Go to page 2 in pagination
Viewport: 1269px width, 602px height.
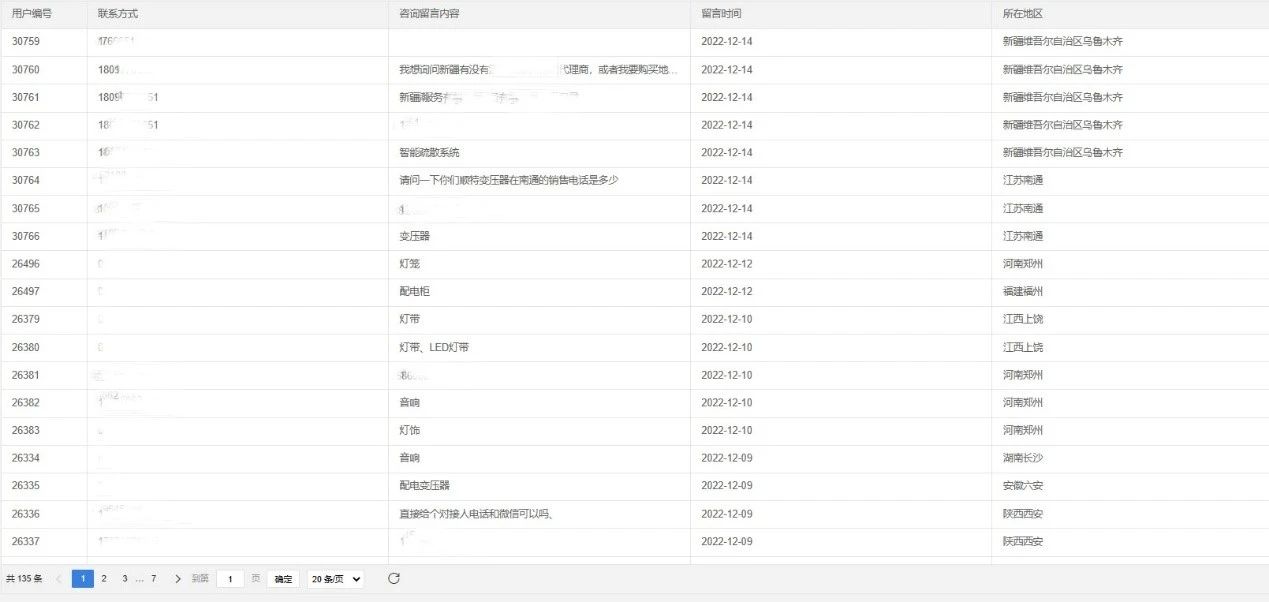point(103,578)
